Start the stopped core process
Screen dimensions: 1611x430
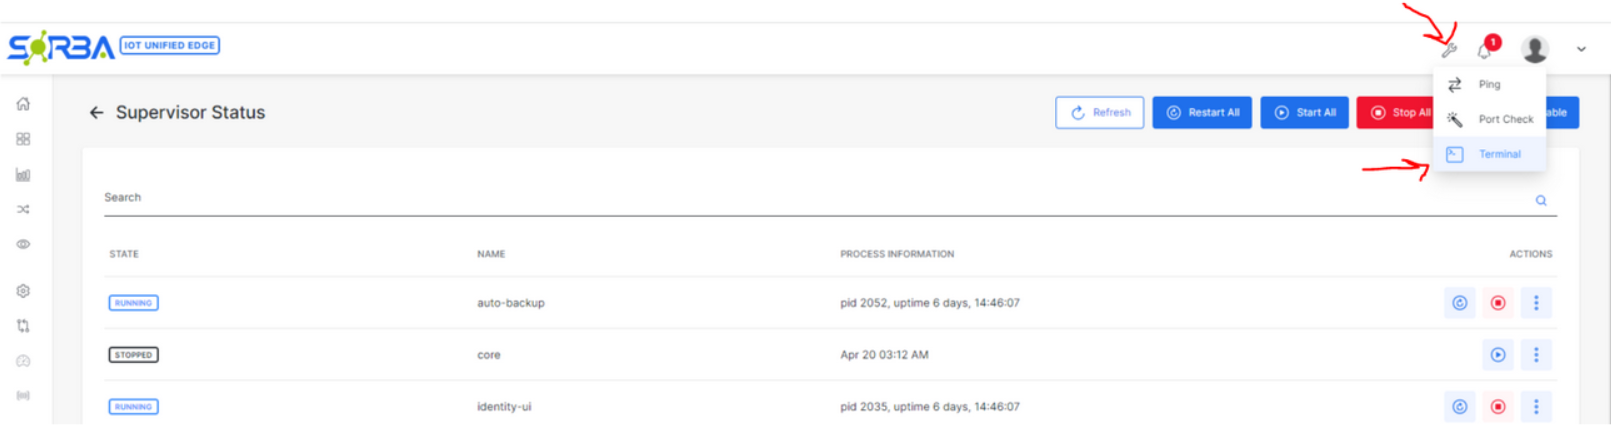1497,355
